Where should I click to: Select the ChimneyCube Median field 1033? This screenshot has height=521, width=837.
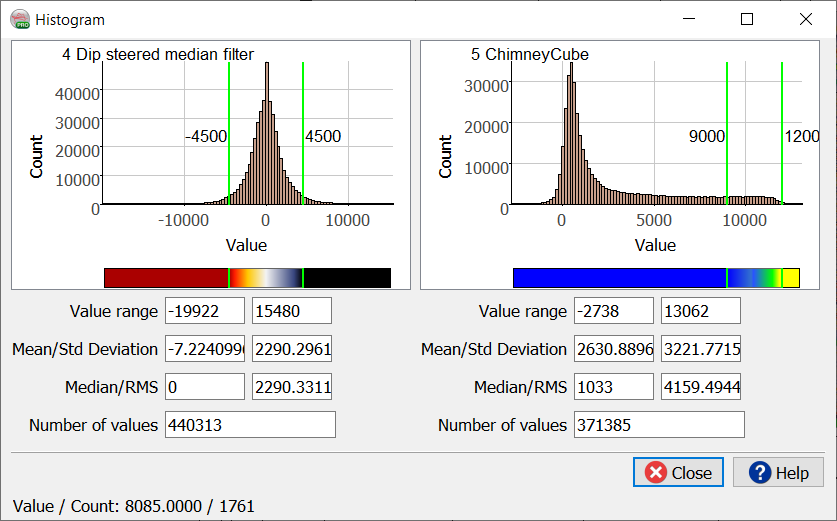[x=613, y=387]
